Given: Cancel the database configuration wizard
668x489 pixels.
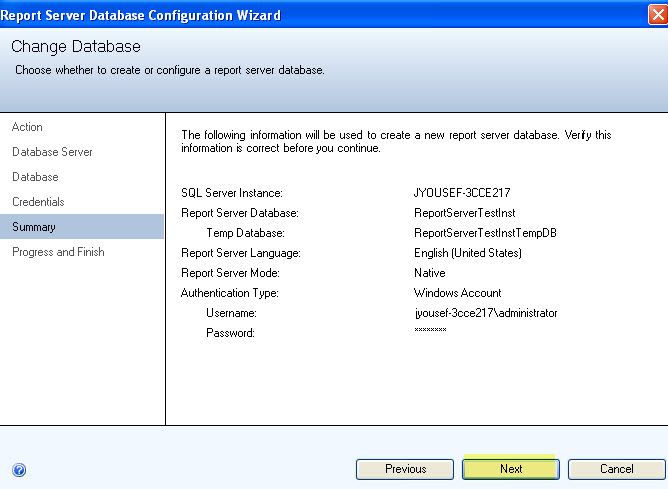Looking at the screenshot, I should click(x=616, y=469).
